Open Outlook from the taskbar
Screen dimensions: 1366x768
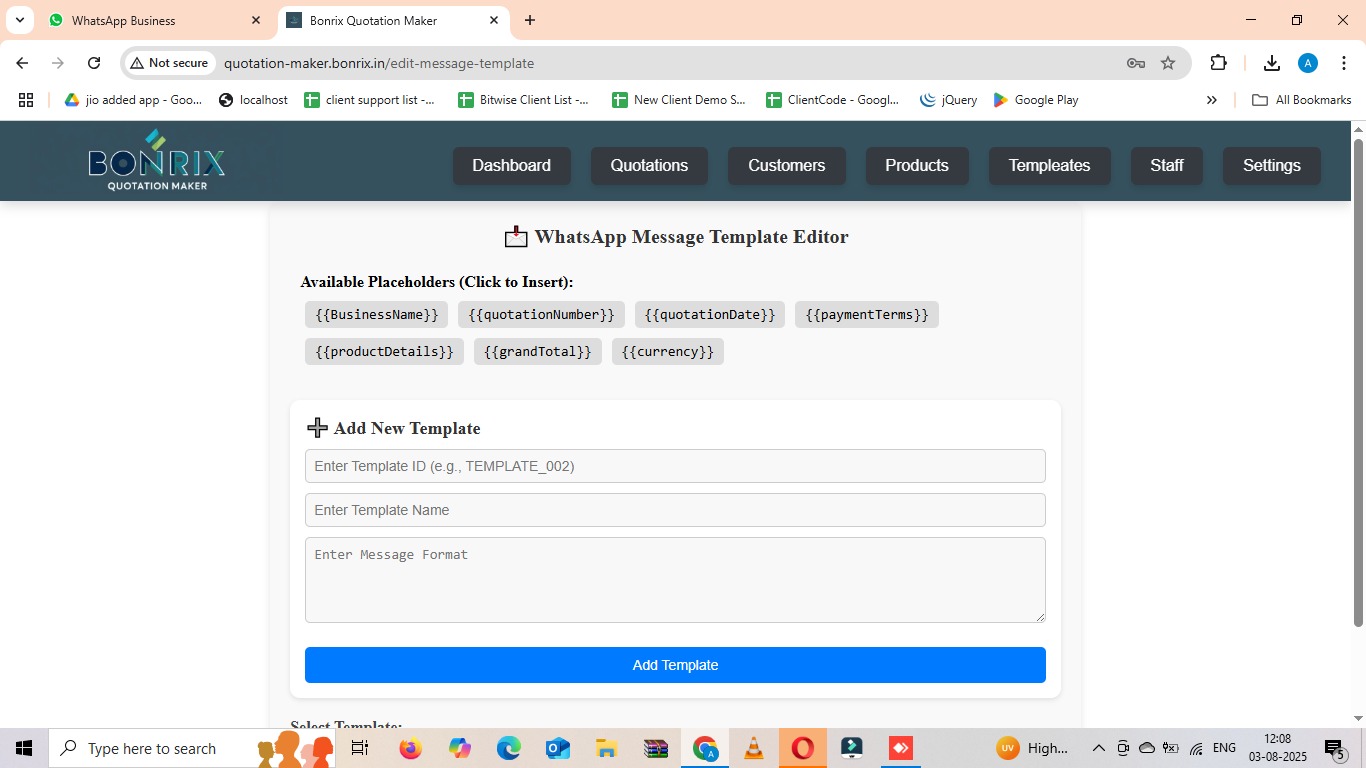tap(557, 748)
